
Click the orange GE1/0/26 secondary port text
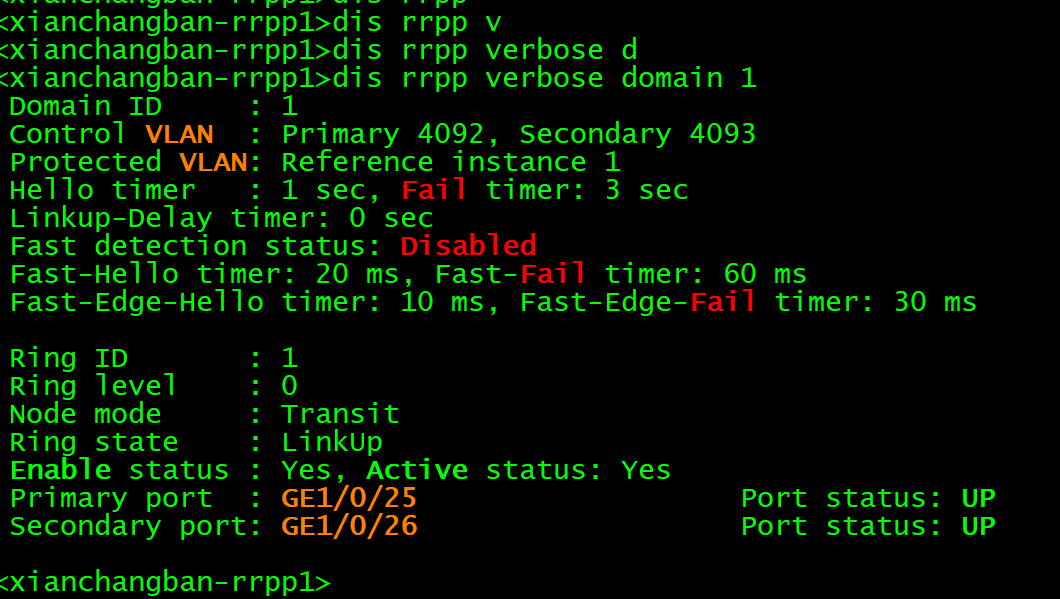[349, 526]
